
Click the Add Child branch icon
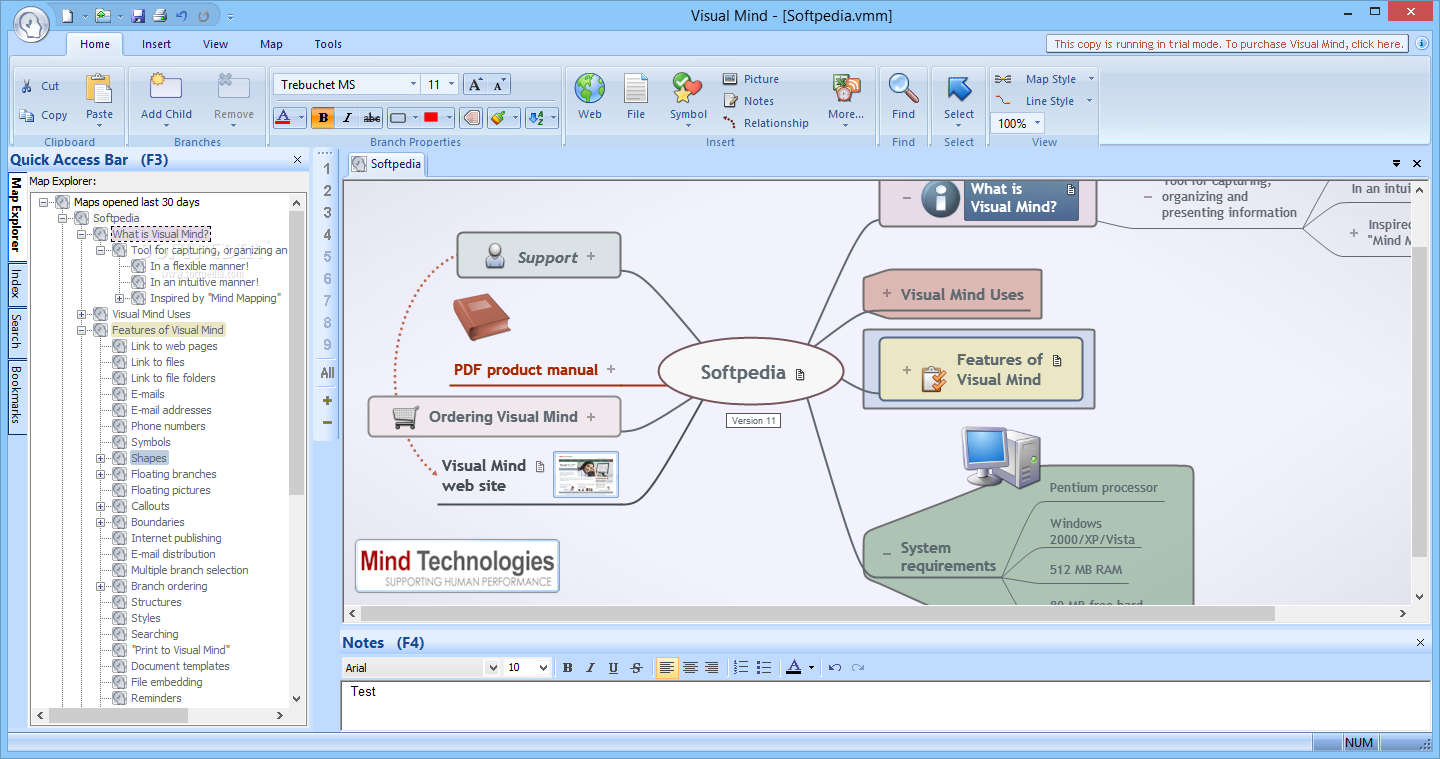coord(166,86)
